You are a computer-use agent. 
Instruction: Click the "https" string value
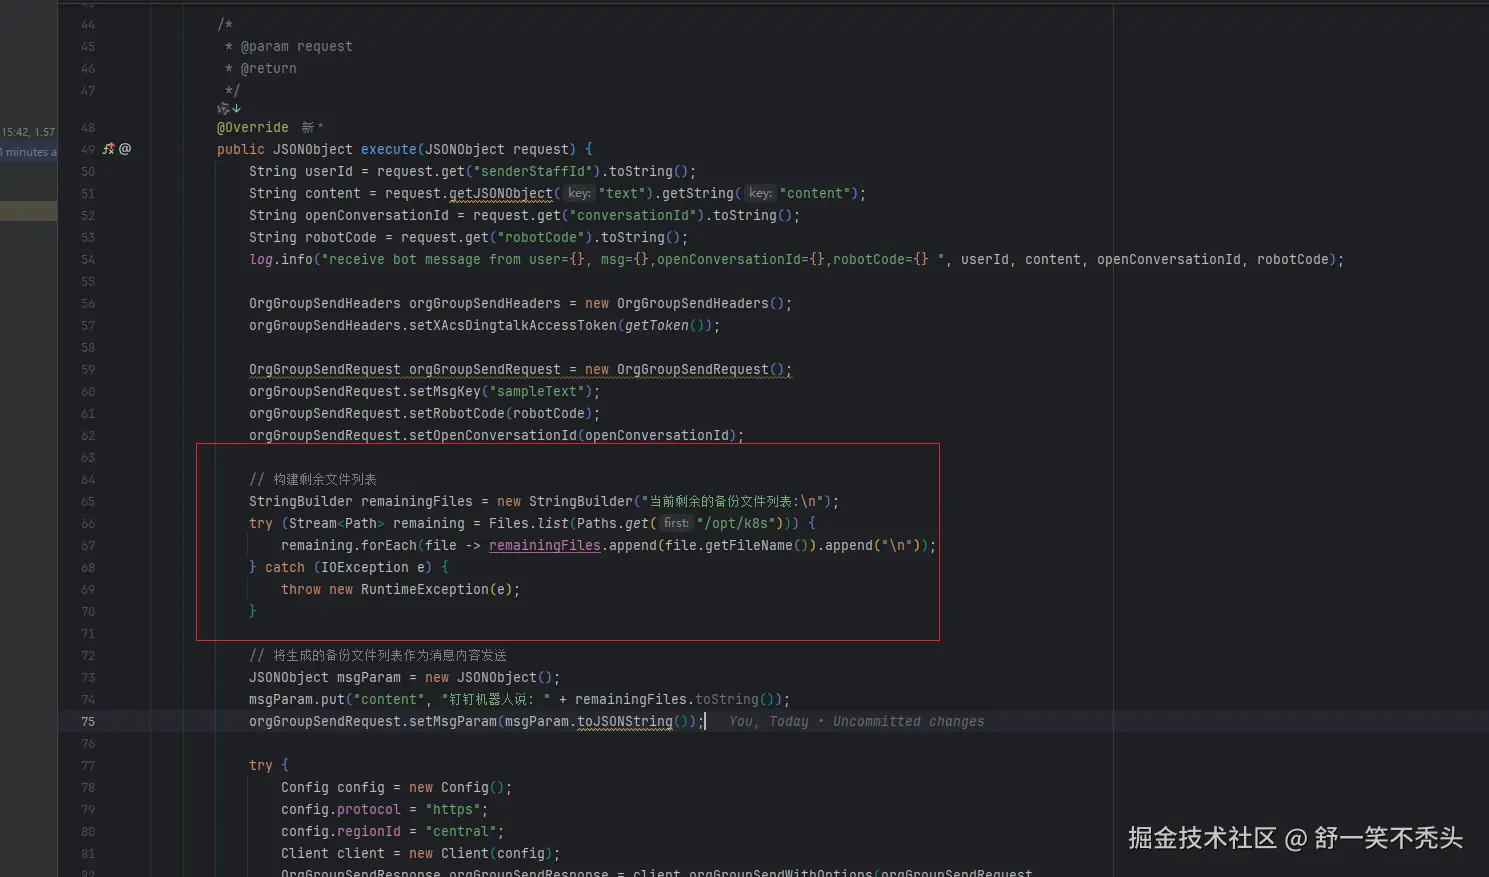tap(453, 810)
